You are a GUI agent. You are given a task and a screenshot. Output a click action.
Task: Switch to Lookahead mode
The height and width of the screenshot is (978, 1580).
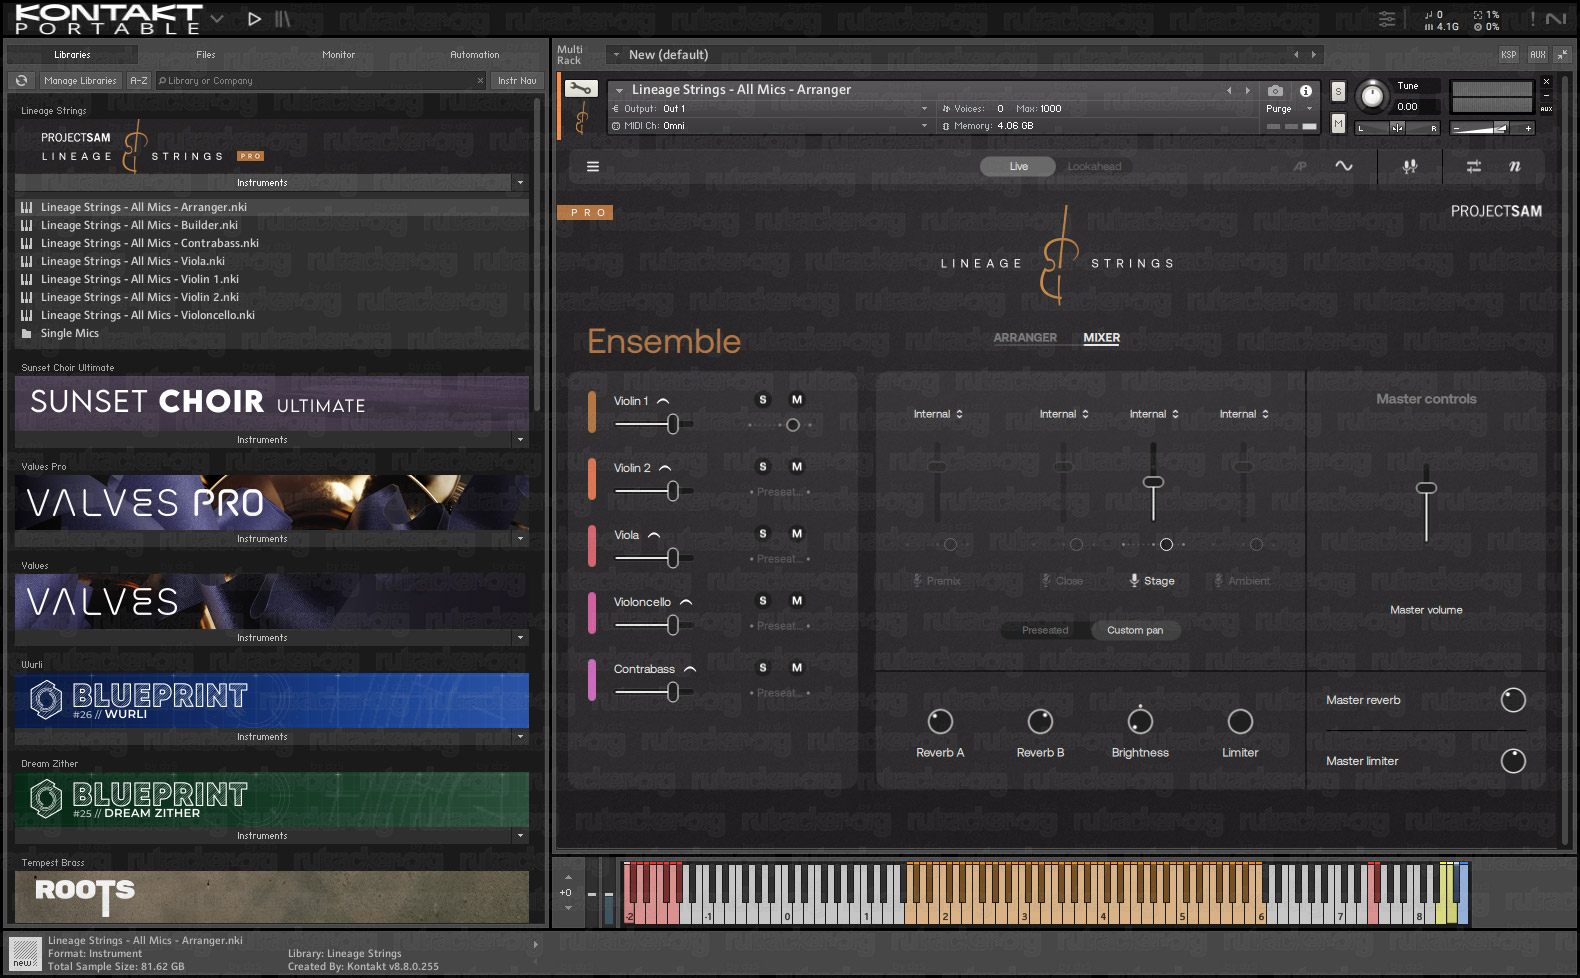pos(1094,167)
